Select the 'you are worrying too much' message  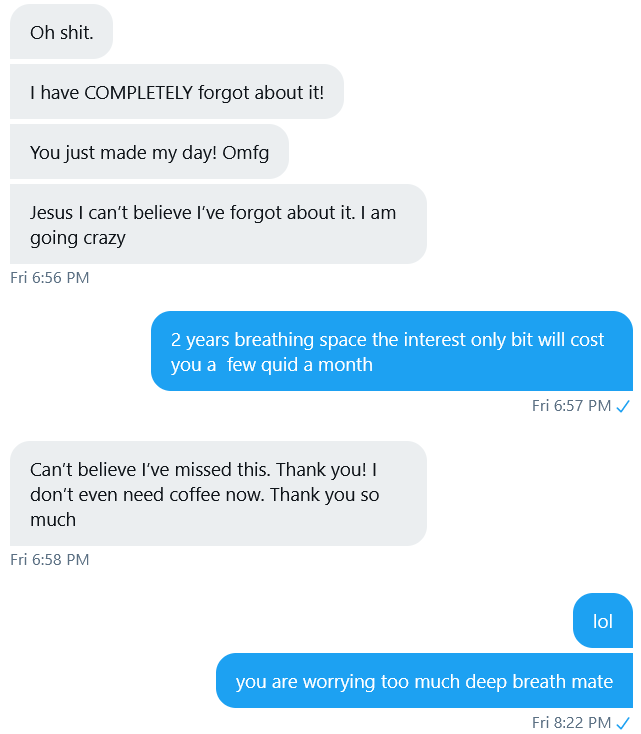pos(424,681)
